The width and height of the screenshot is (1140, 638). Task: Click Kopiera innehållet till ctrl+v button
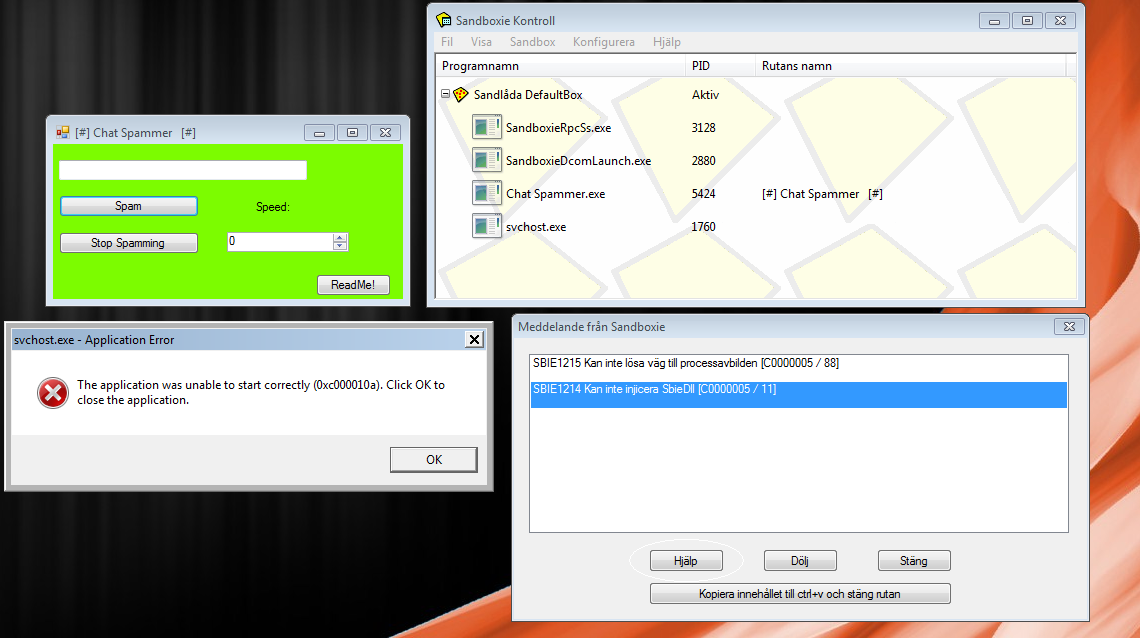coord(800,594)
